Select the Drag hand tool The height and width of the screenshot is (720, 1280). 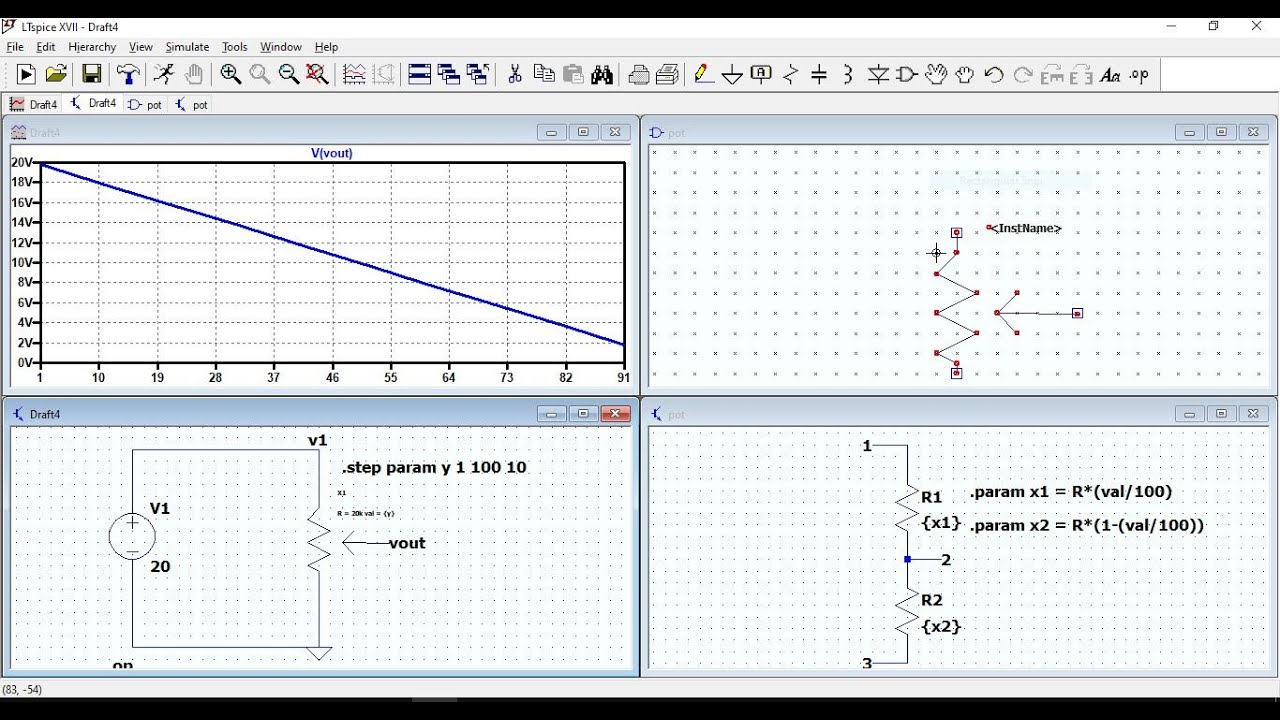click(x=965, y=74)
